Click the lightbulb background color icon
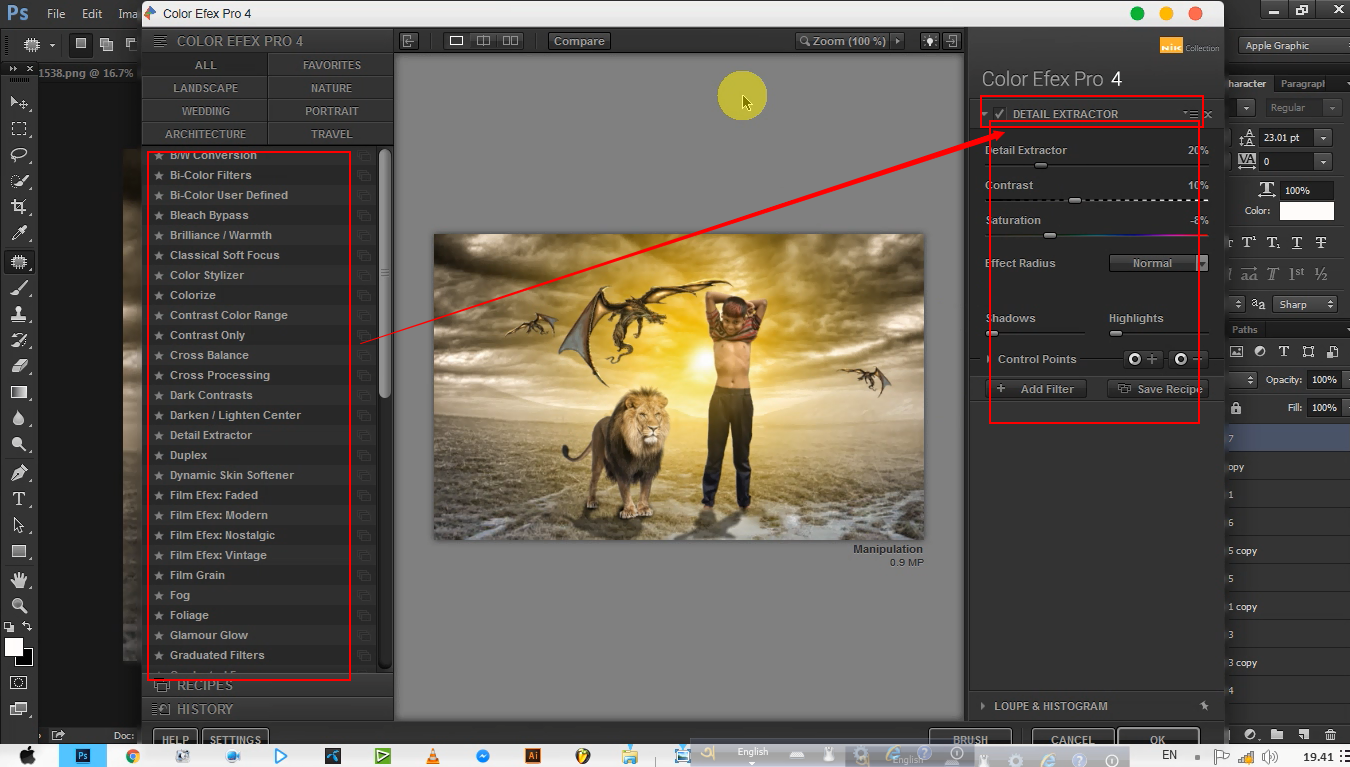Screen dimensions: 1350x767 pos(930,41)
